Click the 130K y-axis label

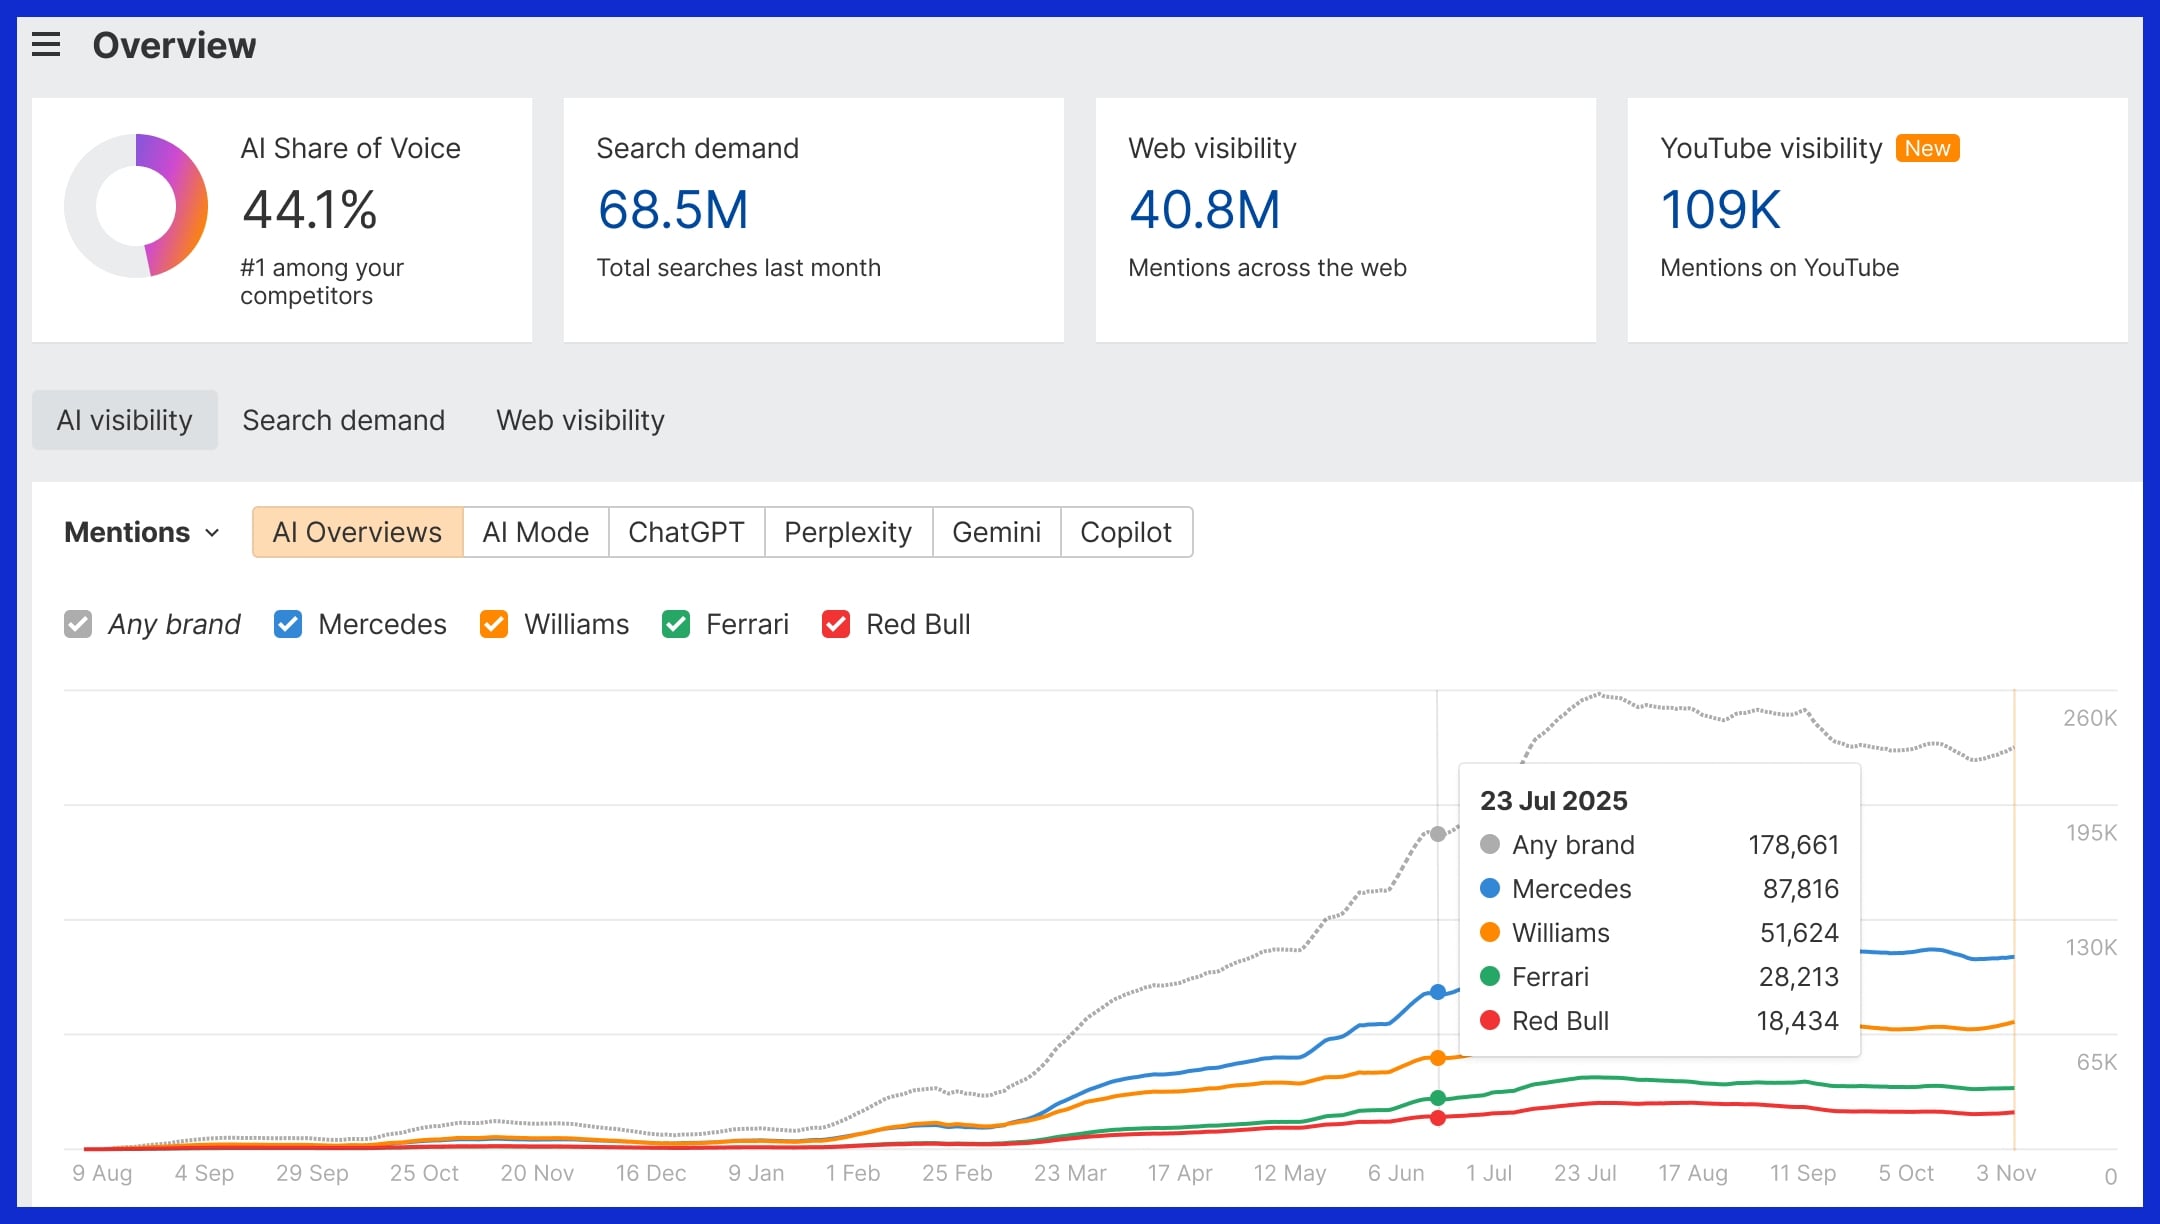pyautogui.click(x=2091, y=947)
